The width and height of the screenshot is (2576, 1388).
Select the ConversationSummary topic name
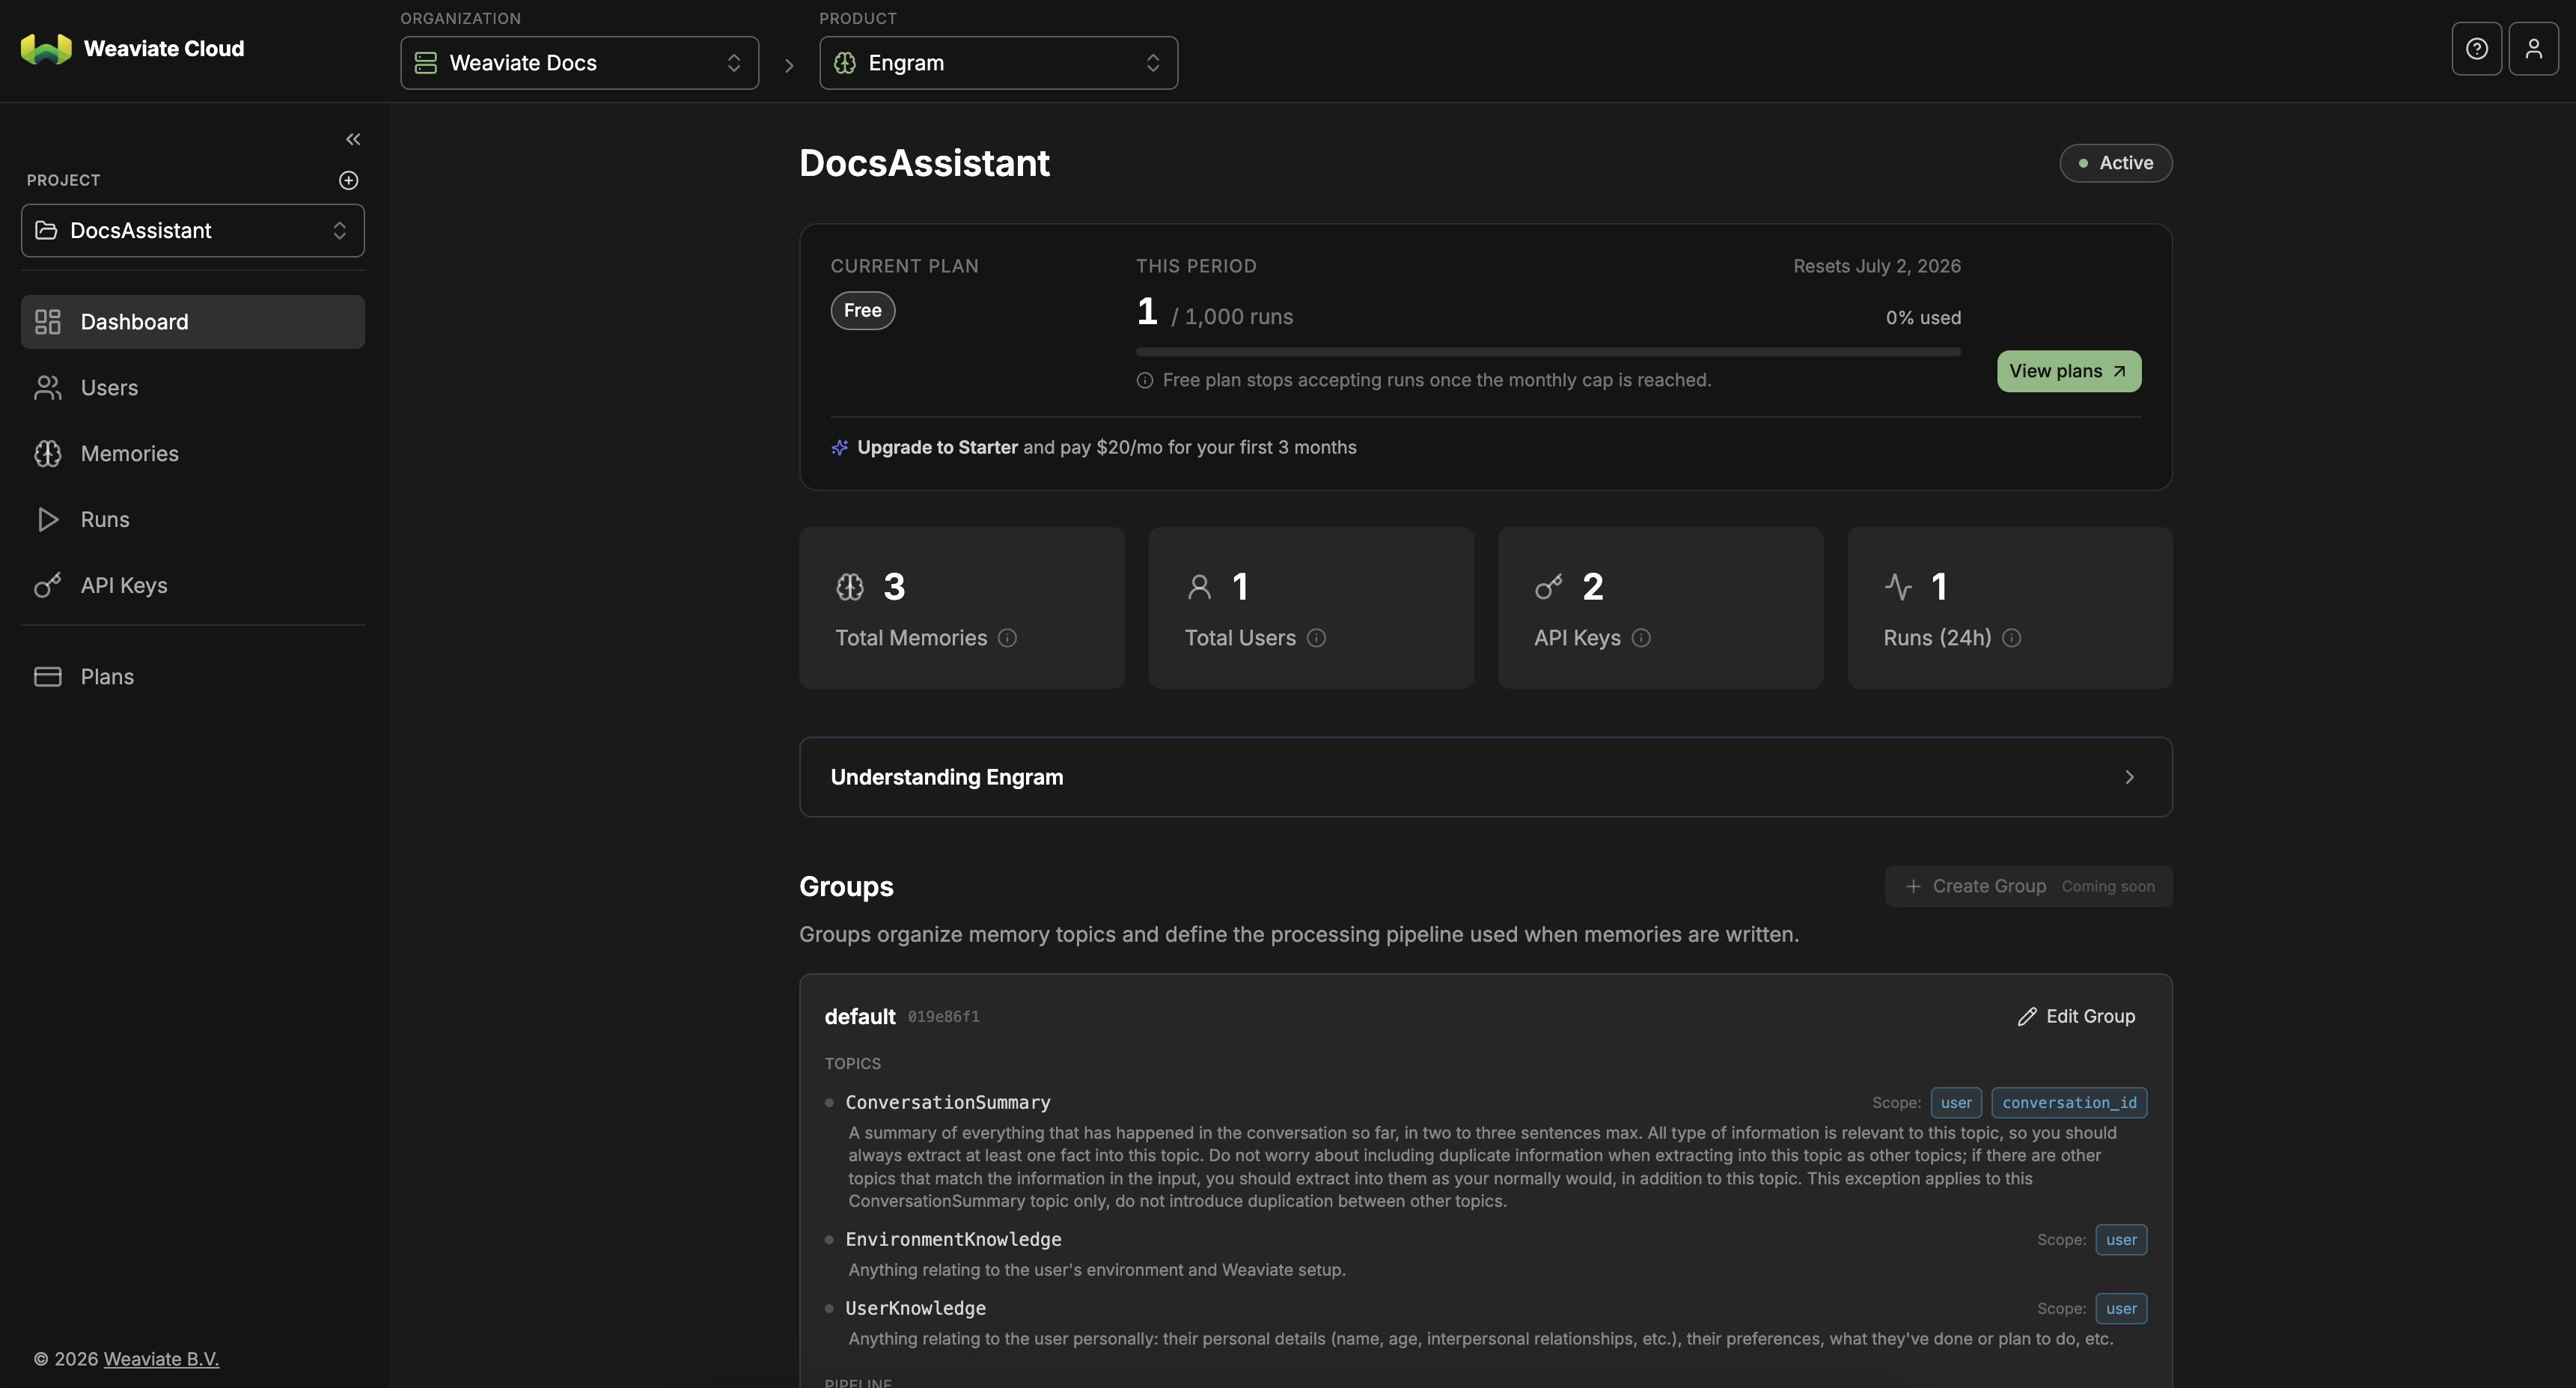coord(947,1102)
